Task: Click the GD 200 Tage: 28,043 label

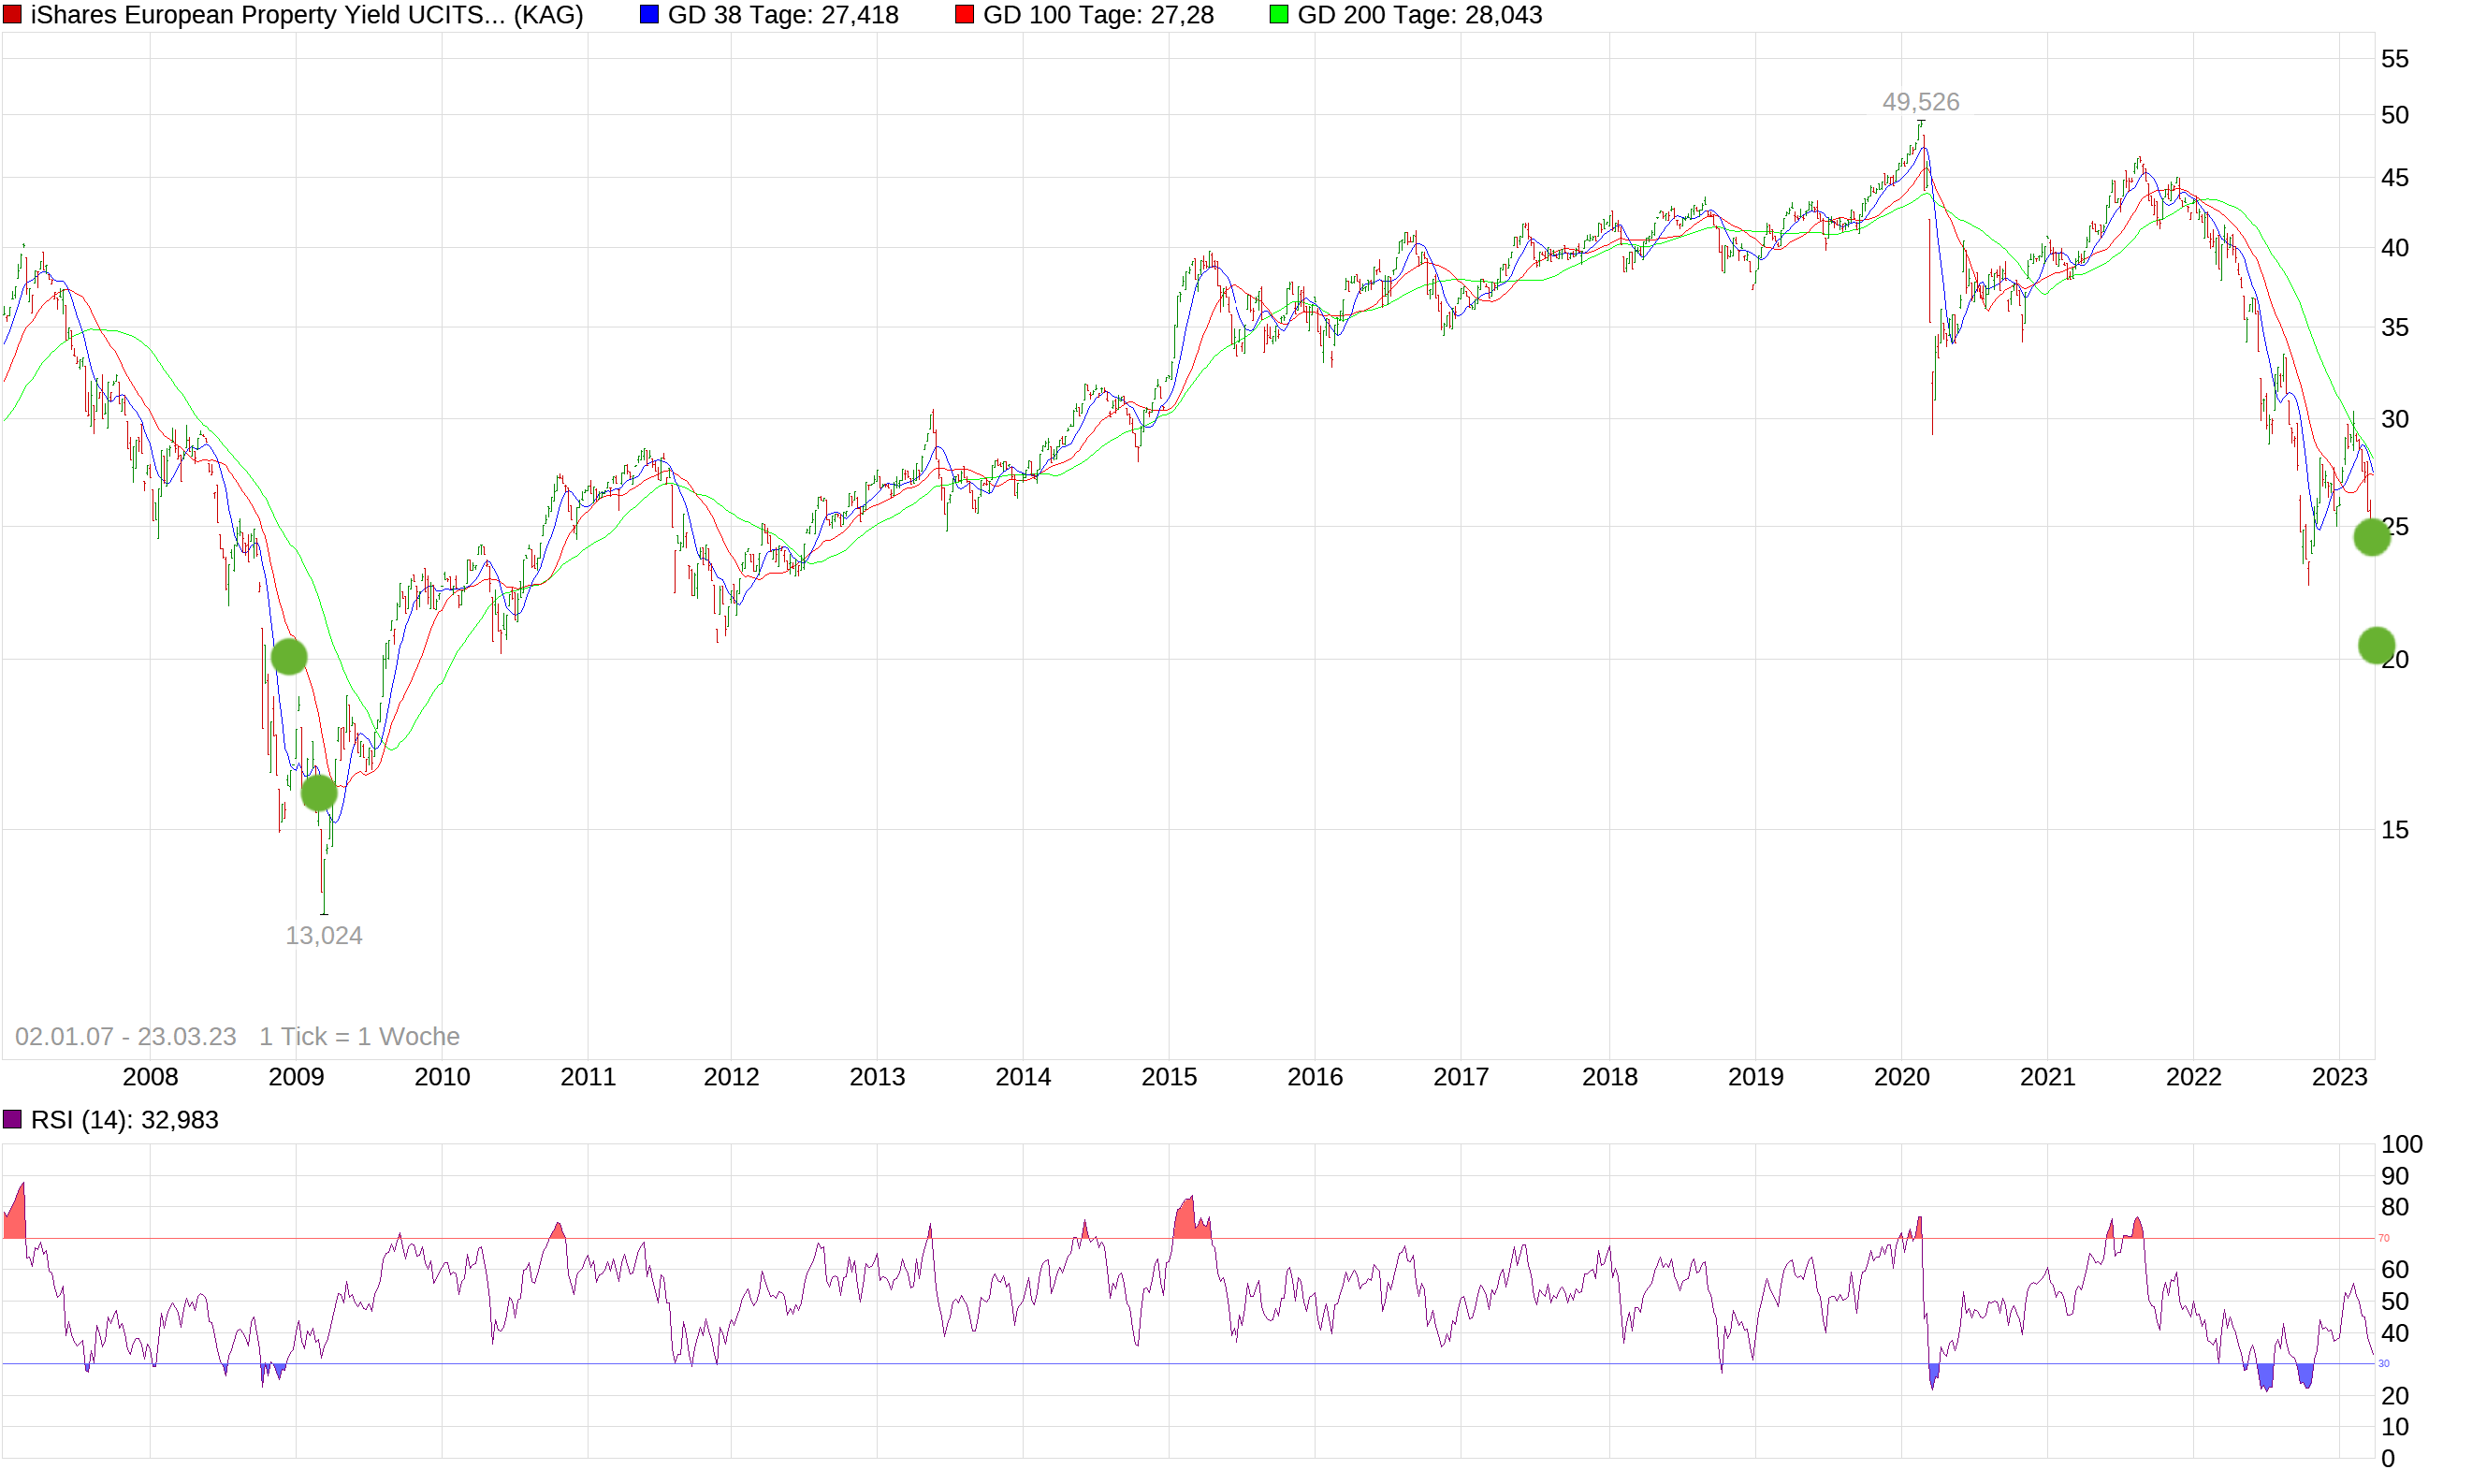Action: pyautogui.click(x=1419, y=15)
